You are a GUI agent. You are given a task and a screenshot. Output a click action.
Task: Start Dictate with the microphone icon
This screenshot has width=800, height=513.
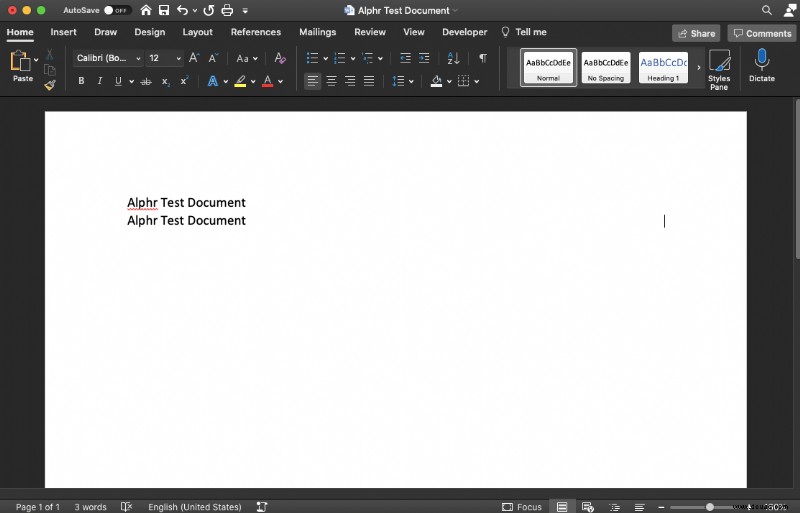click(762, 65)
